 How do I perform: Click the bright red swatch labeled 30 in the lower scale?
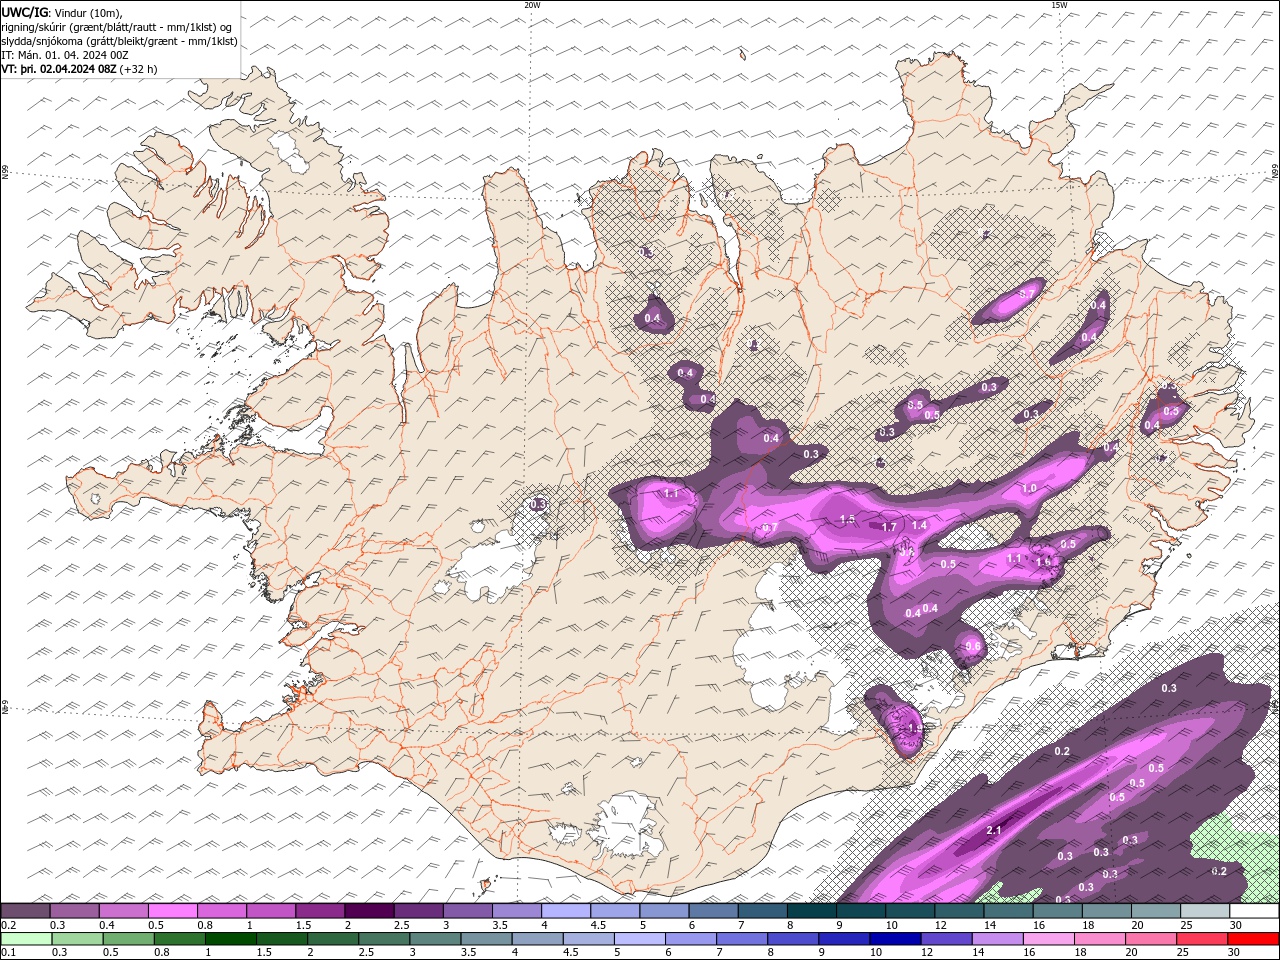pyautogui.click(x=1253, y=939)
